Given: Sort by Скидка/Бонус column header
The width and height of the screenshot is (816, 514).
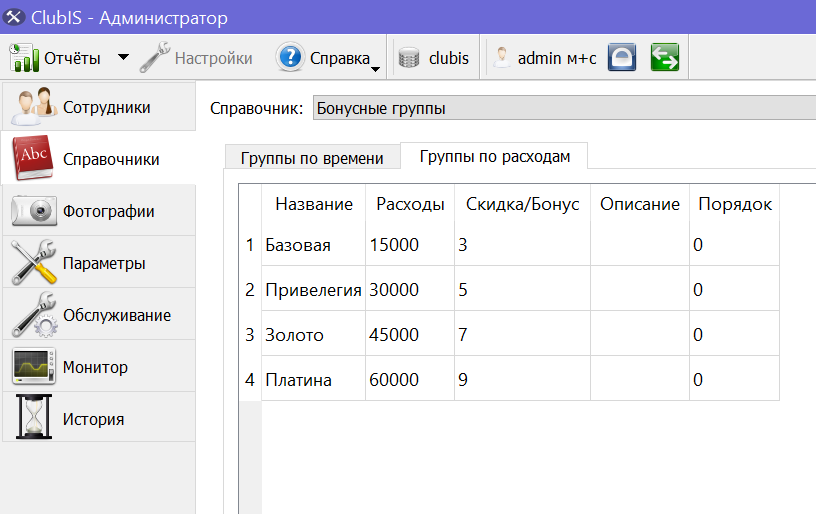Looking at the screenshot, I should tap(522, 204).
